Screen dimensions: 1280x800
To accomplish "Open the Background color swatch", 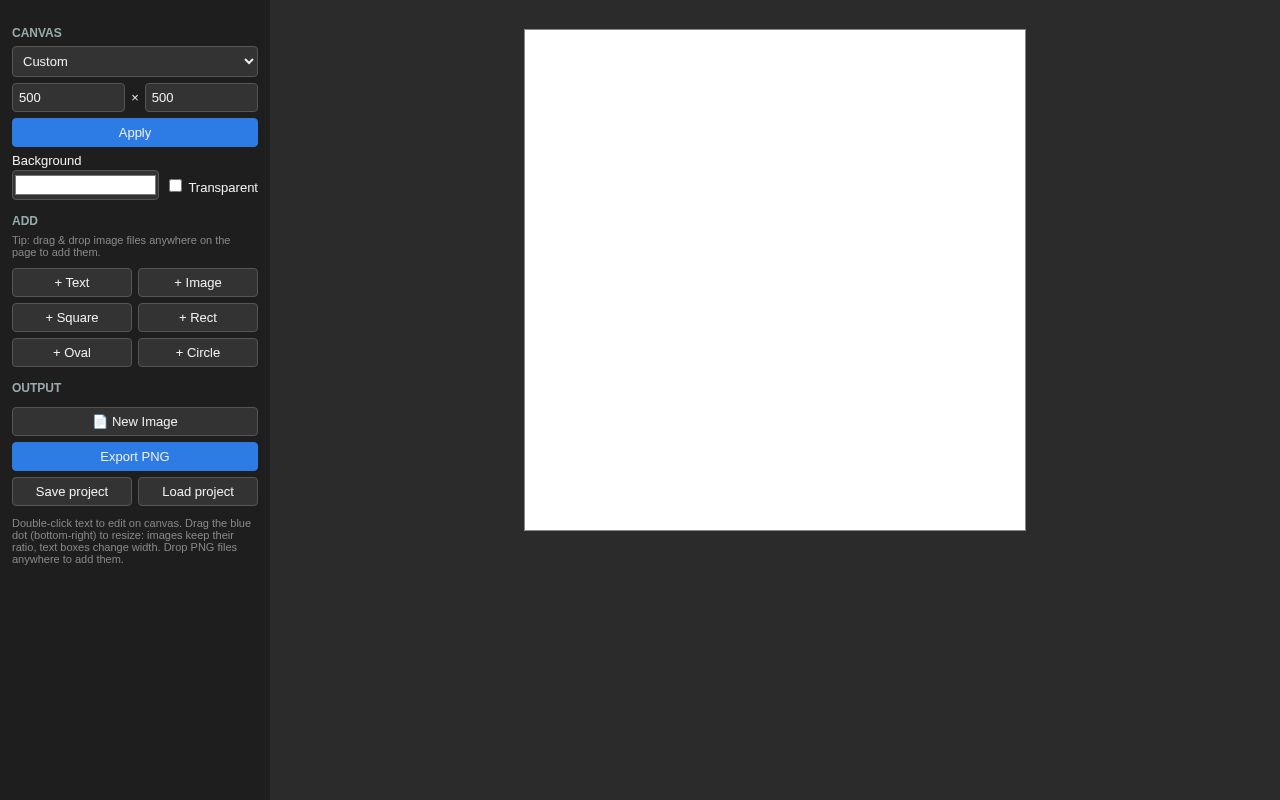I will click(85, 185).
